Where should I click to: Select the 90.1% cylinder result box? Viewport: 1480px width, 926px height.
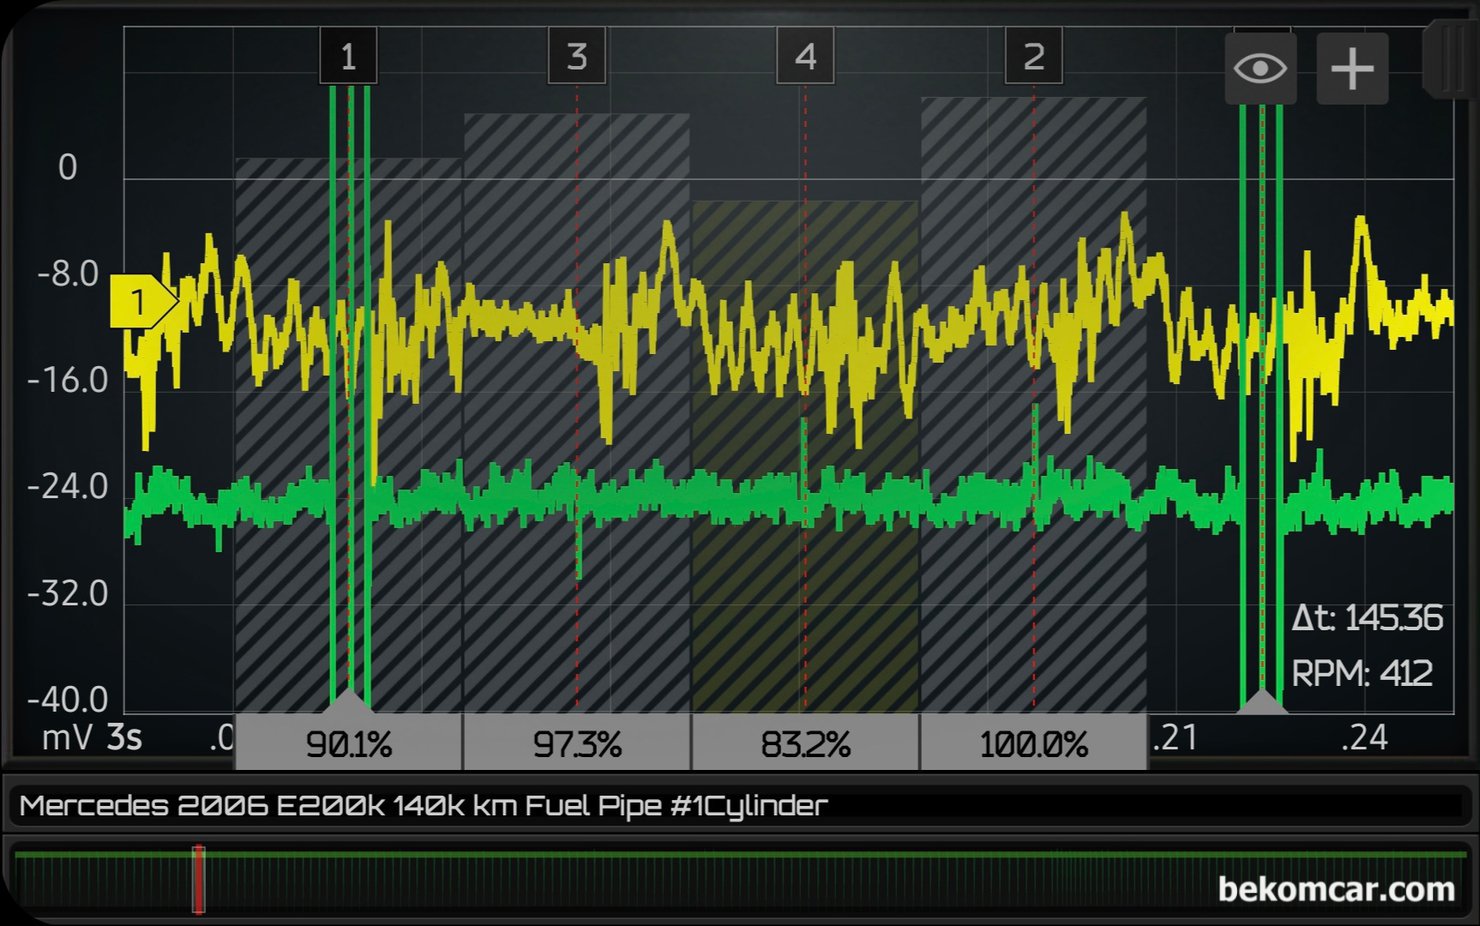click(348, 743)
